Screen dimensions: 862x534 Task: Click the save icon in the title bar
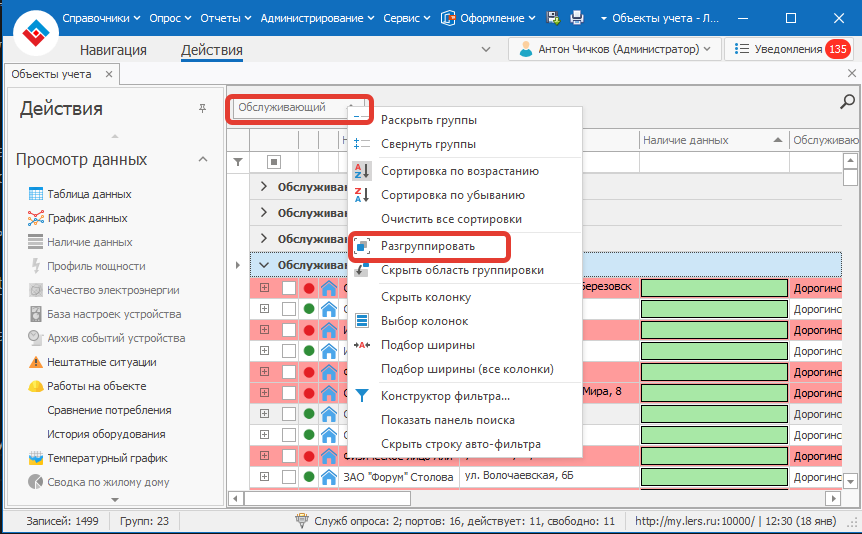coord(553,18)
